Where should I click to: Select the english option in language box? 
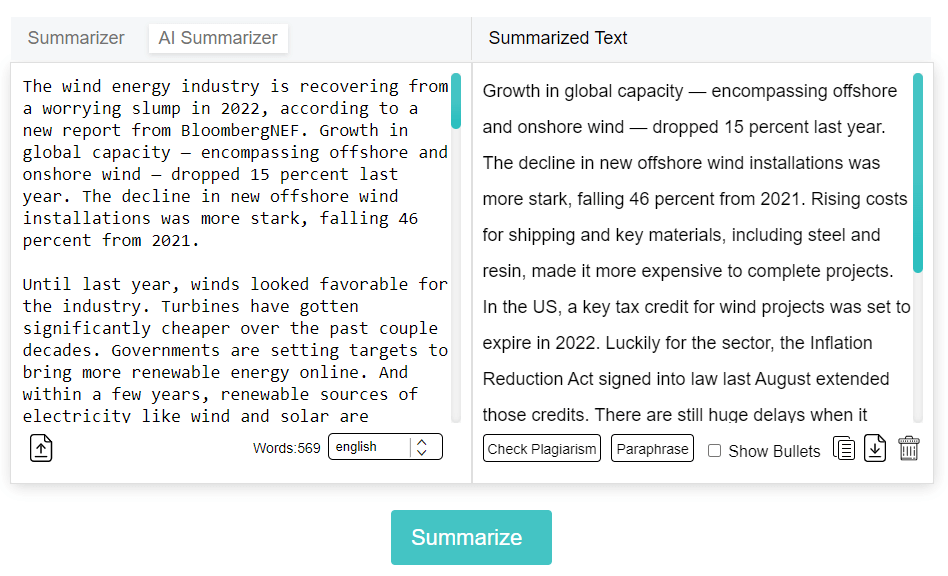[365, 446]
